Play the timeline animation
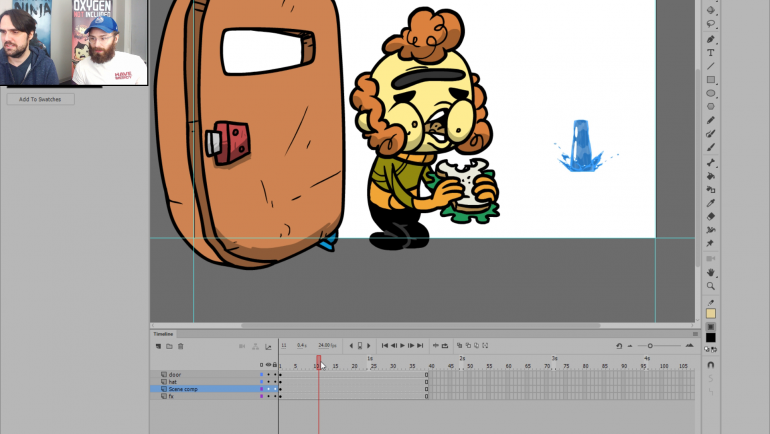This screenshot has height=434, width=770. click(403, 346)
